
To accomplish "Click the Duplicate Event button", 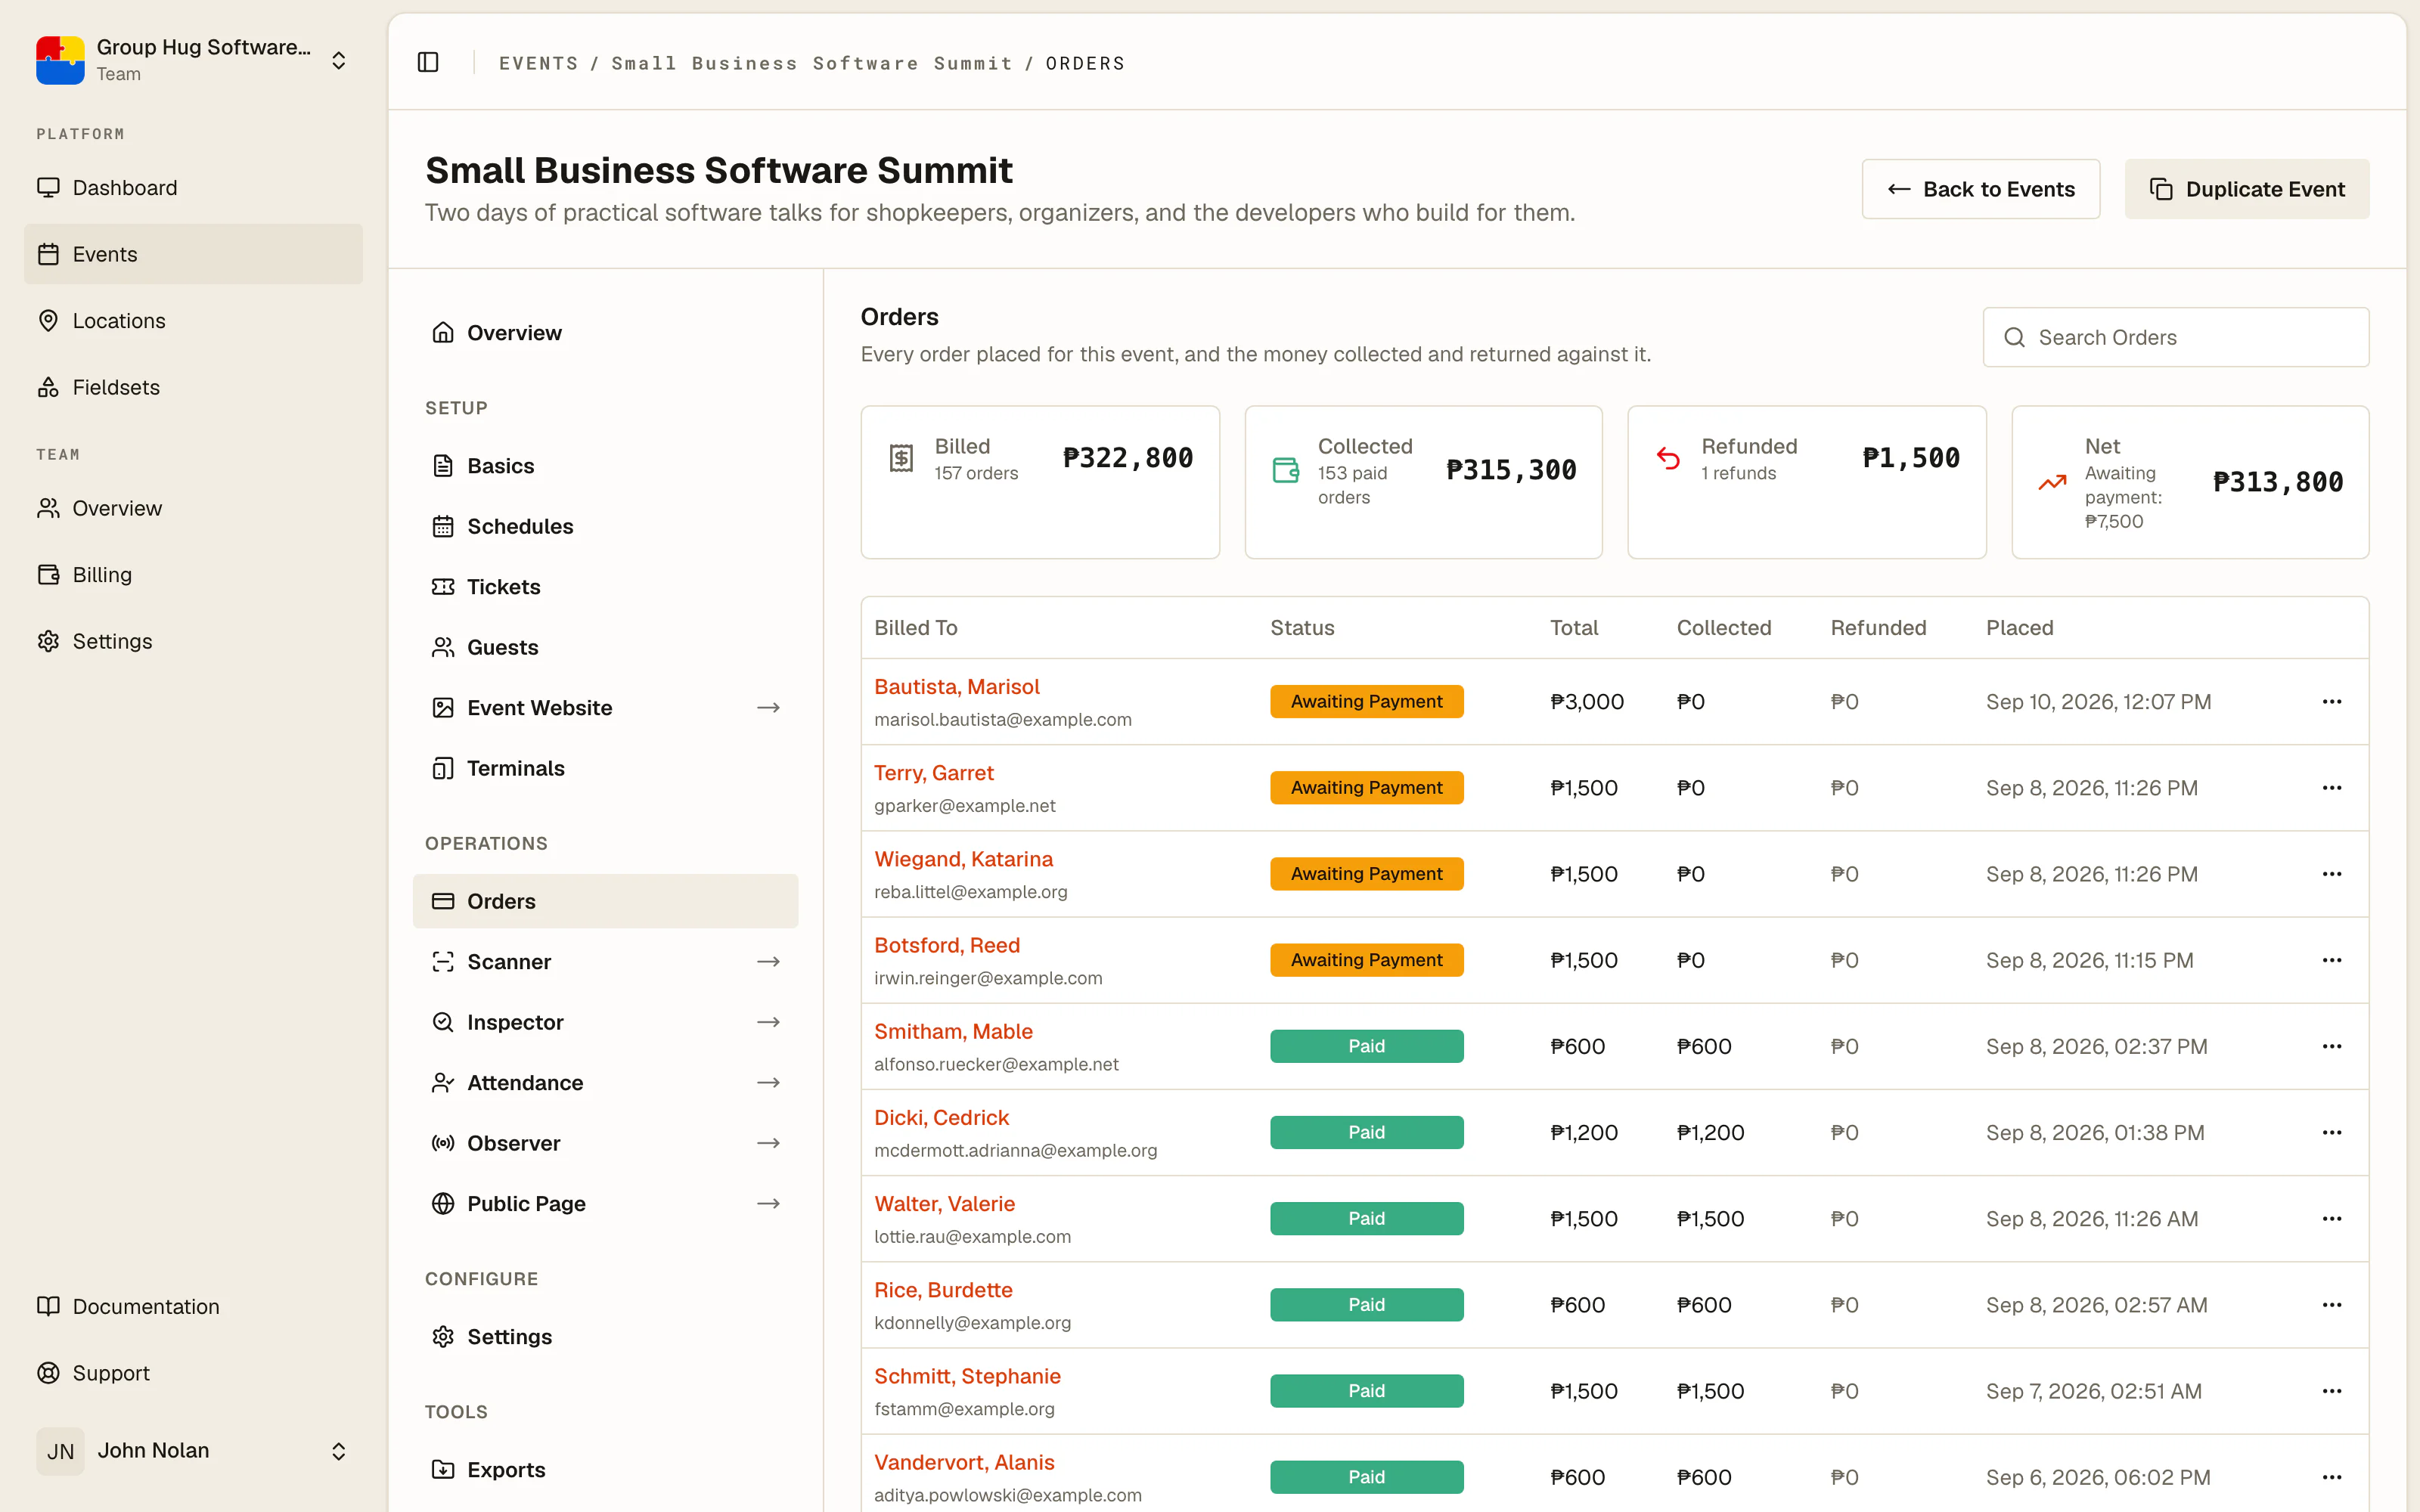I will coord(2247,189).
